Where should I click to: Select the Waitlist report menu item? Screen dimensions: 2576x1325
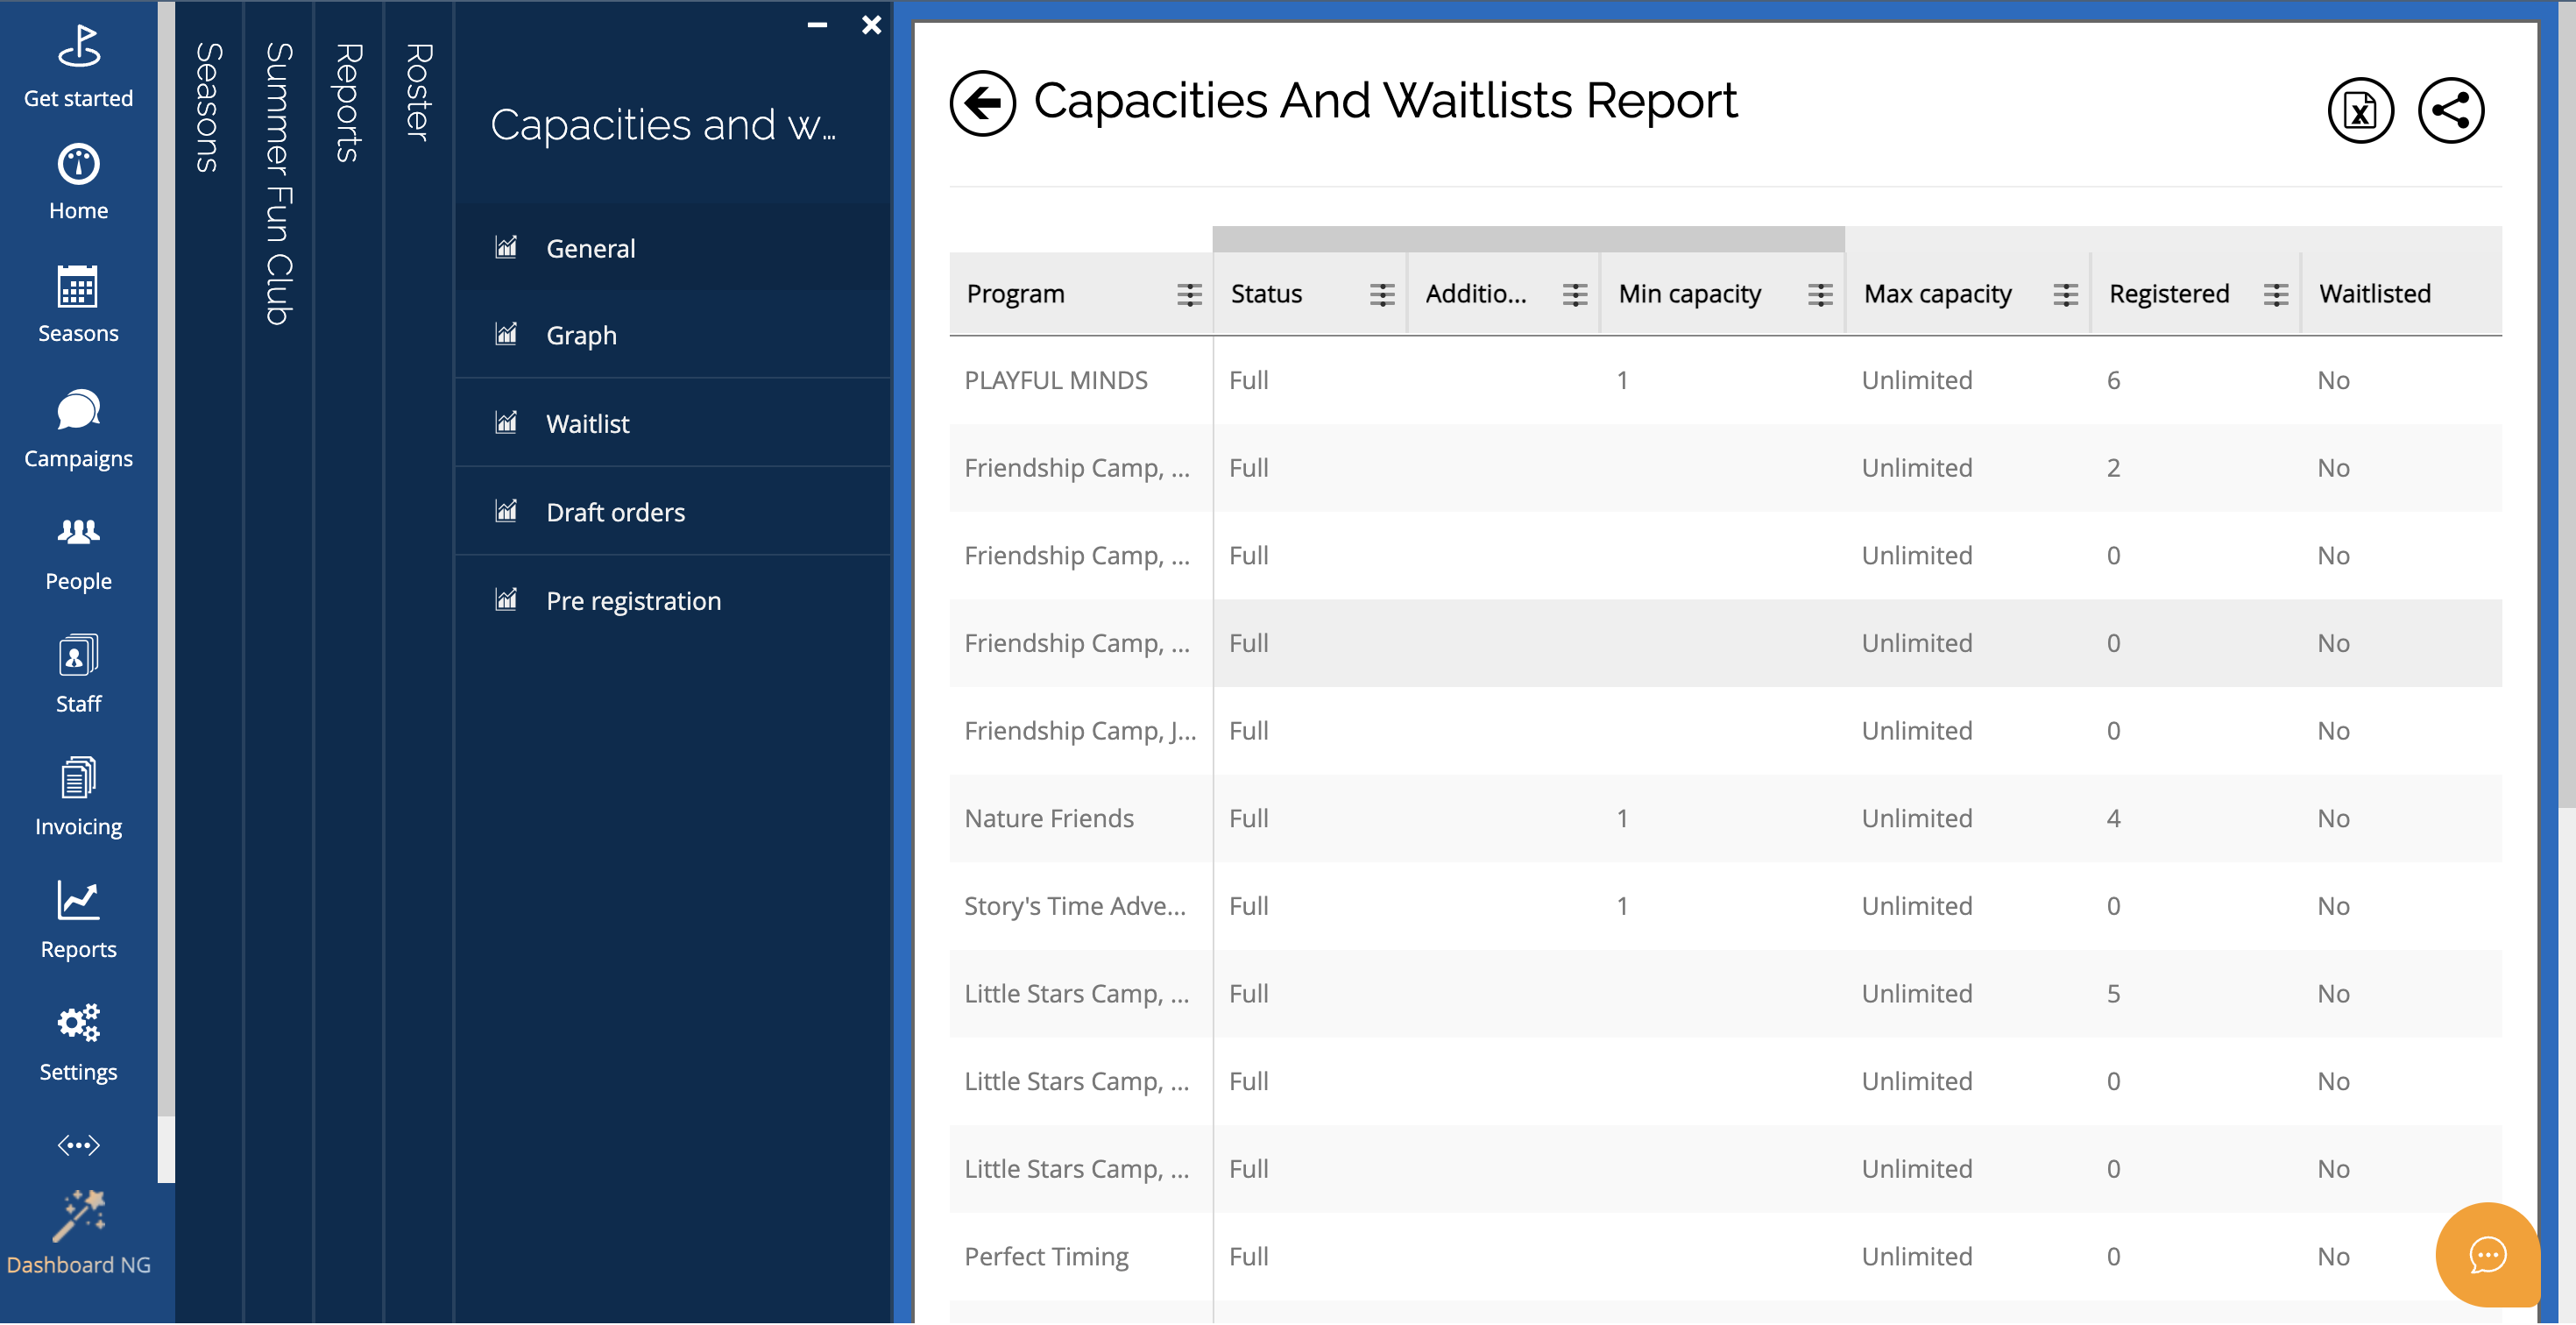[x=587, y=424]
